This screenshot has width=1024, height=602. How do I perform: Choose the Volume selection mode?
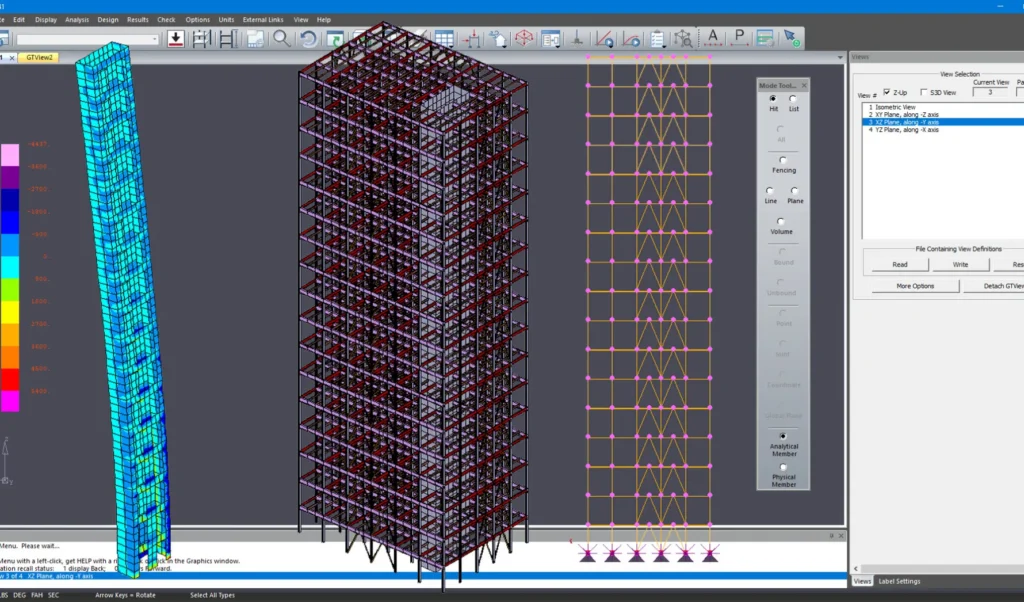click(781, 222)
